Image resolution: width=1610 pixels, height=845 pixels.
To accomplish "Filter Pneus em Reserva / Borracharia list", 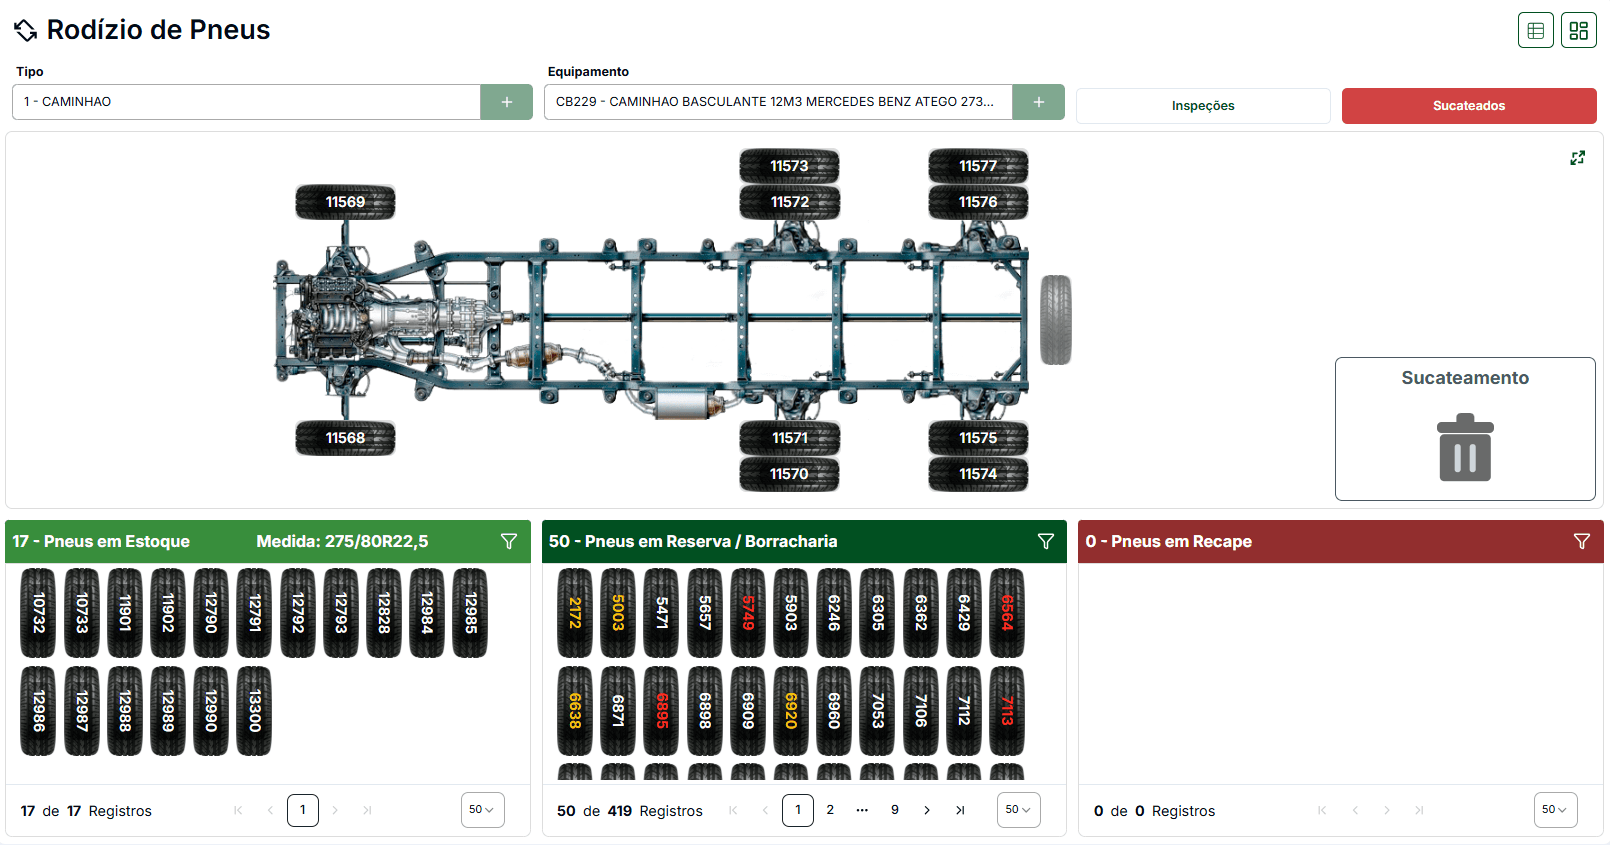I will (x=1046, y=541).
